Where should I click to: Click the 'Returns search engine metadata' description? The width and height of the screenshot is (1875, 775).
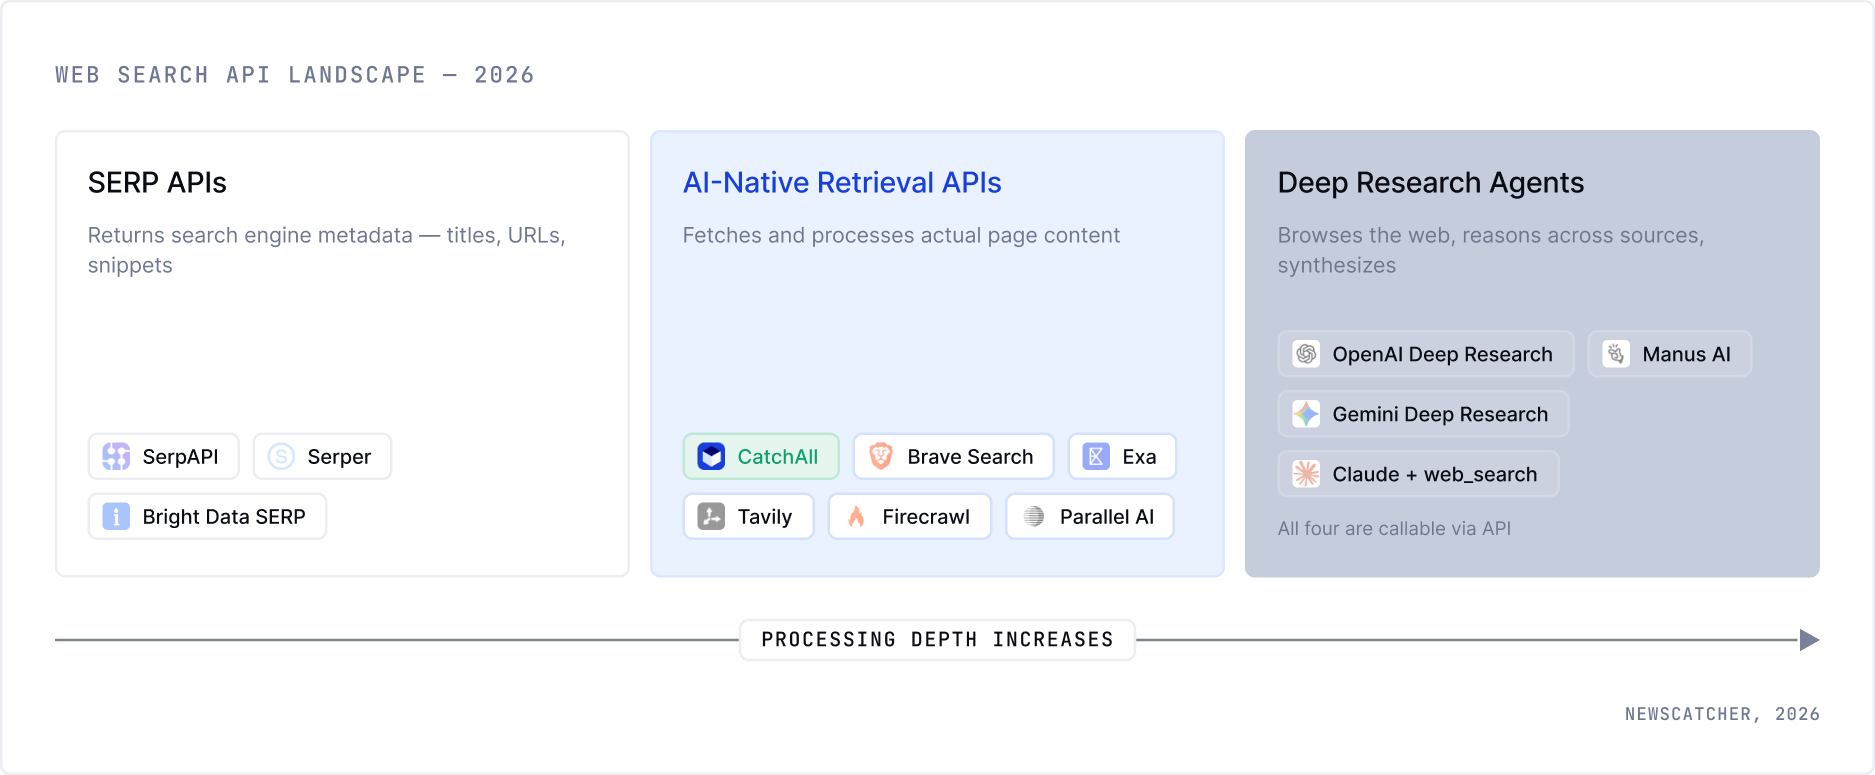click(327, 250)
